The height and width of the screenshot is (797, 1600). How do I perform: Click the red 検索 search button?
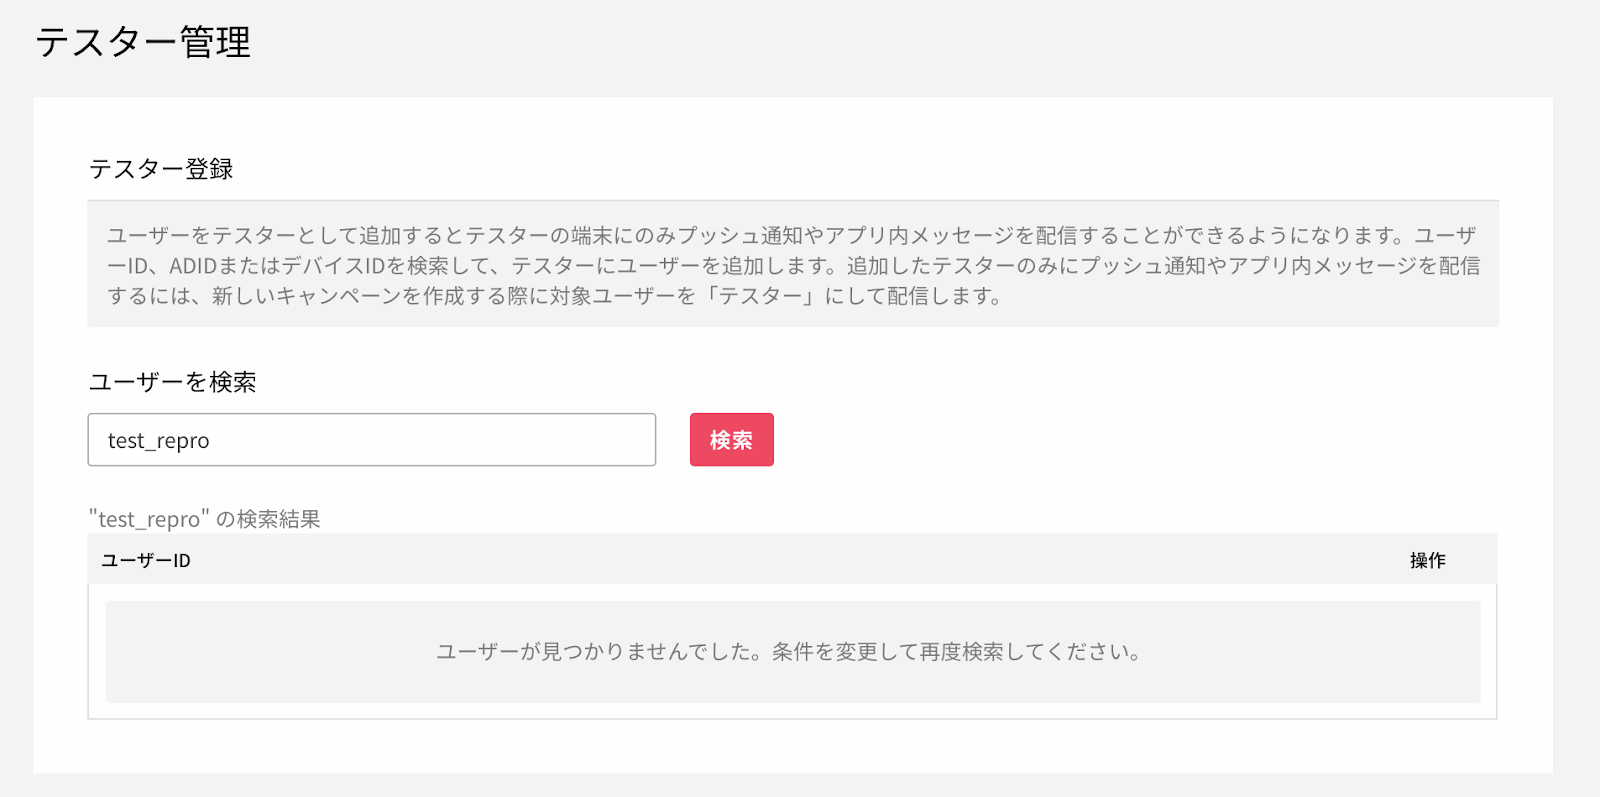[731, 440]
